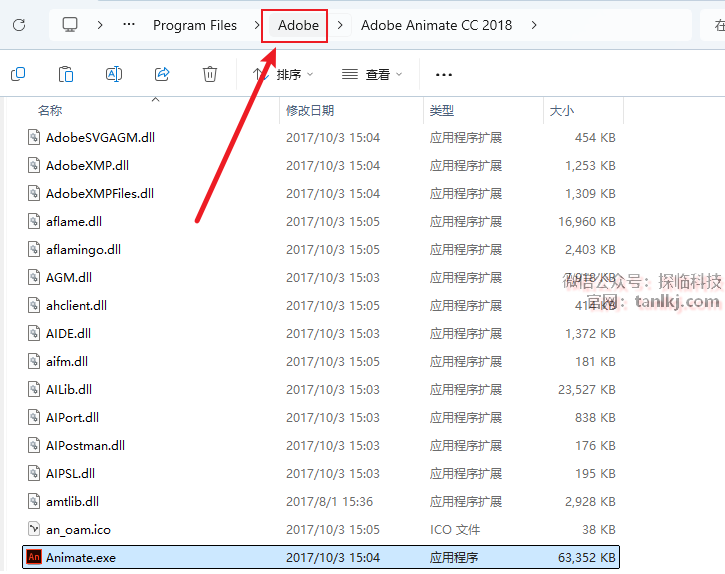Click the ahclient.dll file icon

(x=34, y=305)
